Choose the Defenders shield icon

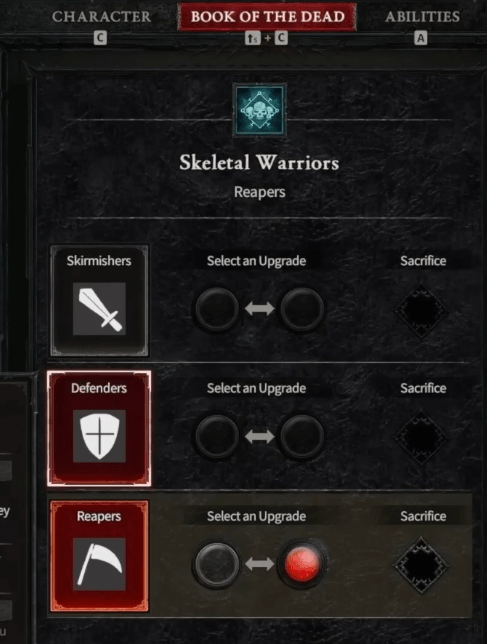pos(99,436)
